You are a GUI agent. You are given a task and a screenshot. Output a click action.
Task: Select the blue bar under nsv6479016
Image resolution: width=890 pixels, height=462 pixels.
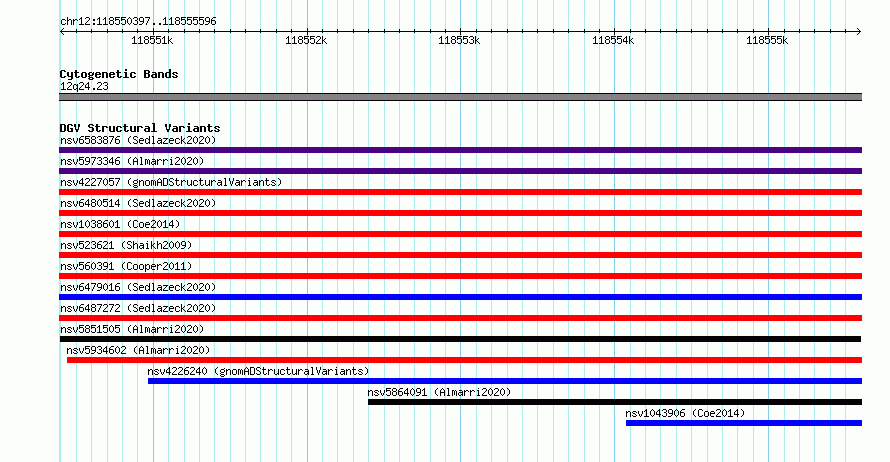[x=460, y=297]
